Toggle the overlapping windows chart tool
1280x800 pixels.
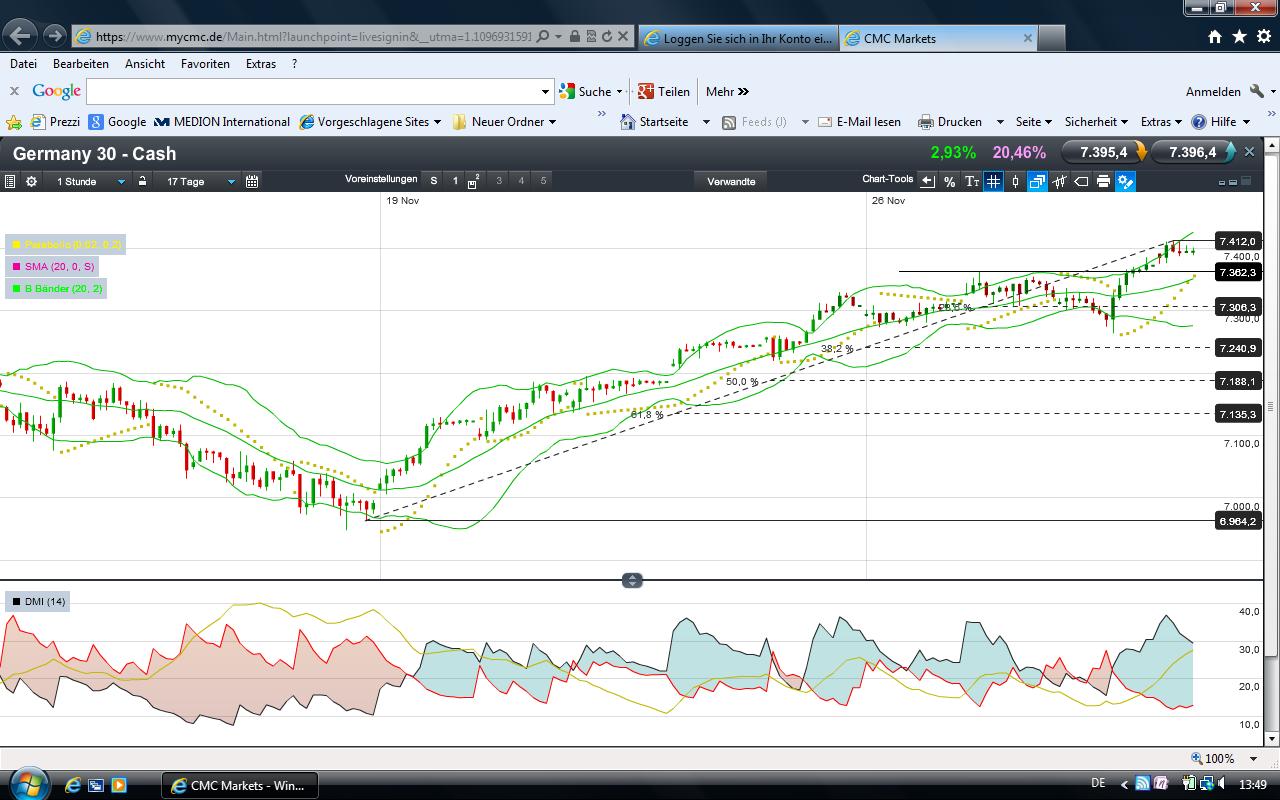pyautogui.click(x=1037, y=181)
